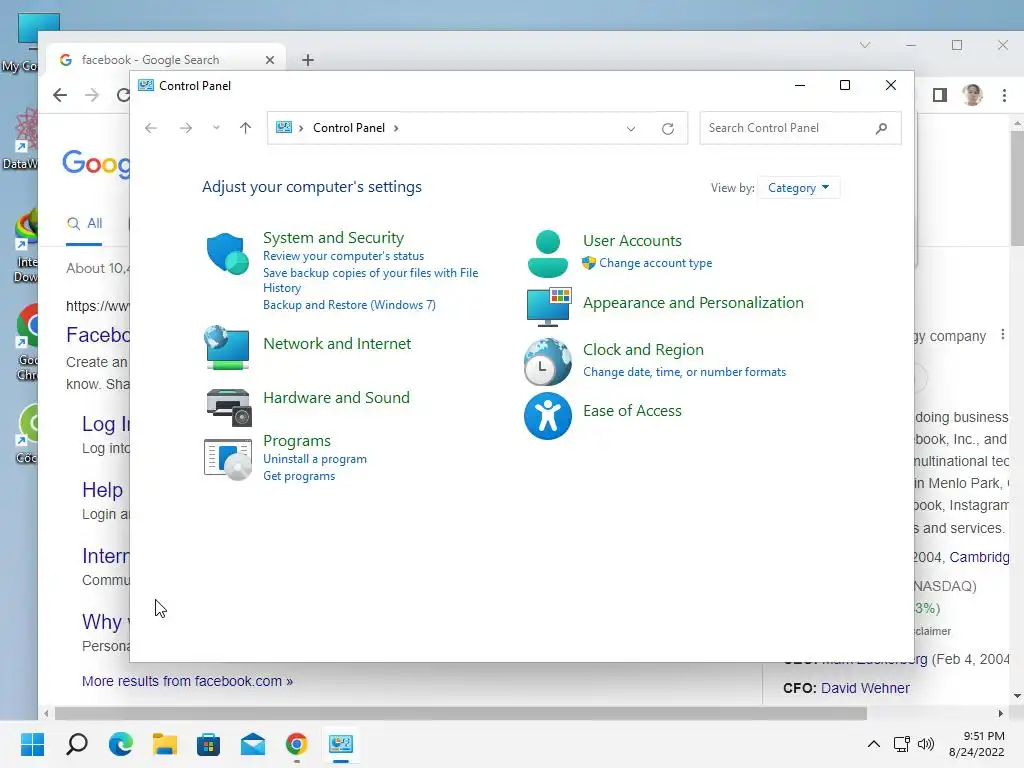The height and width of the screenshot is (768, 1024).
Task: Click the chevron after Control Panel breadcrumb
Action: [396, 128]
